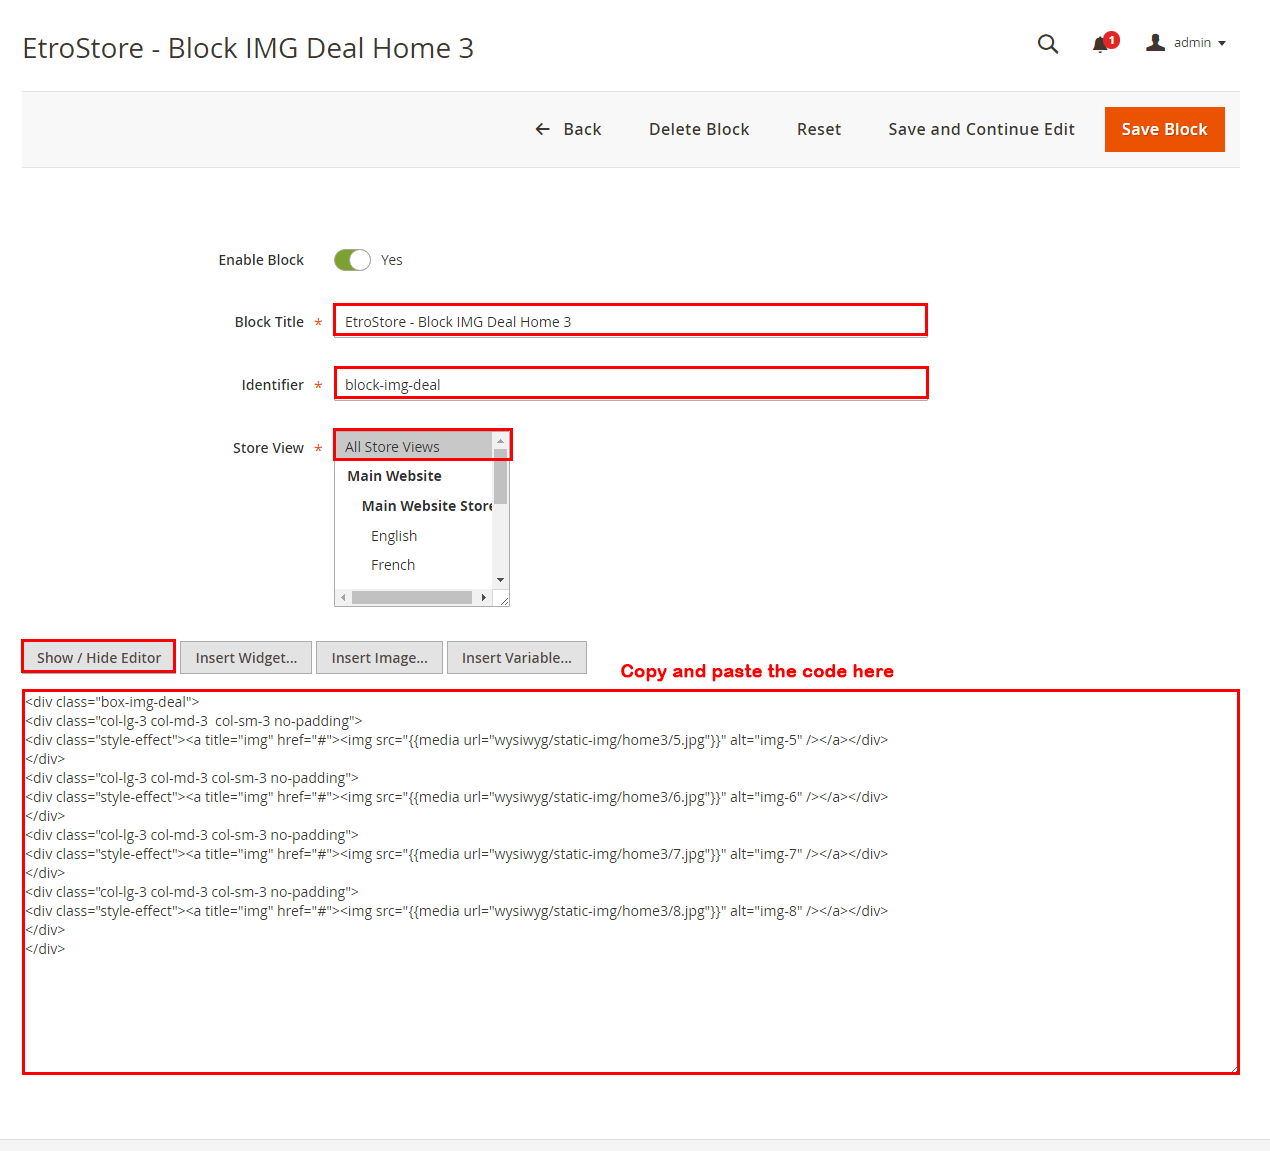Click the code line containing home3/8.jpg
Image resolution: width=1270 pixels, height=1151 pixels.
coord(456,911)
